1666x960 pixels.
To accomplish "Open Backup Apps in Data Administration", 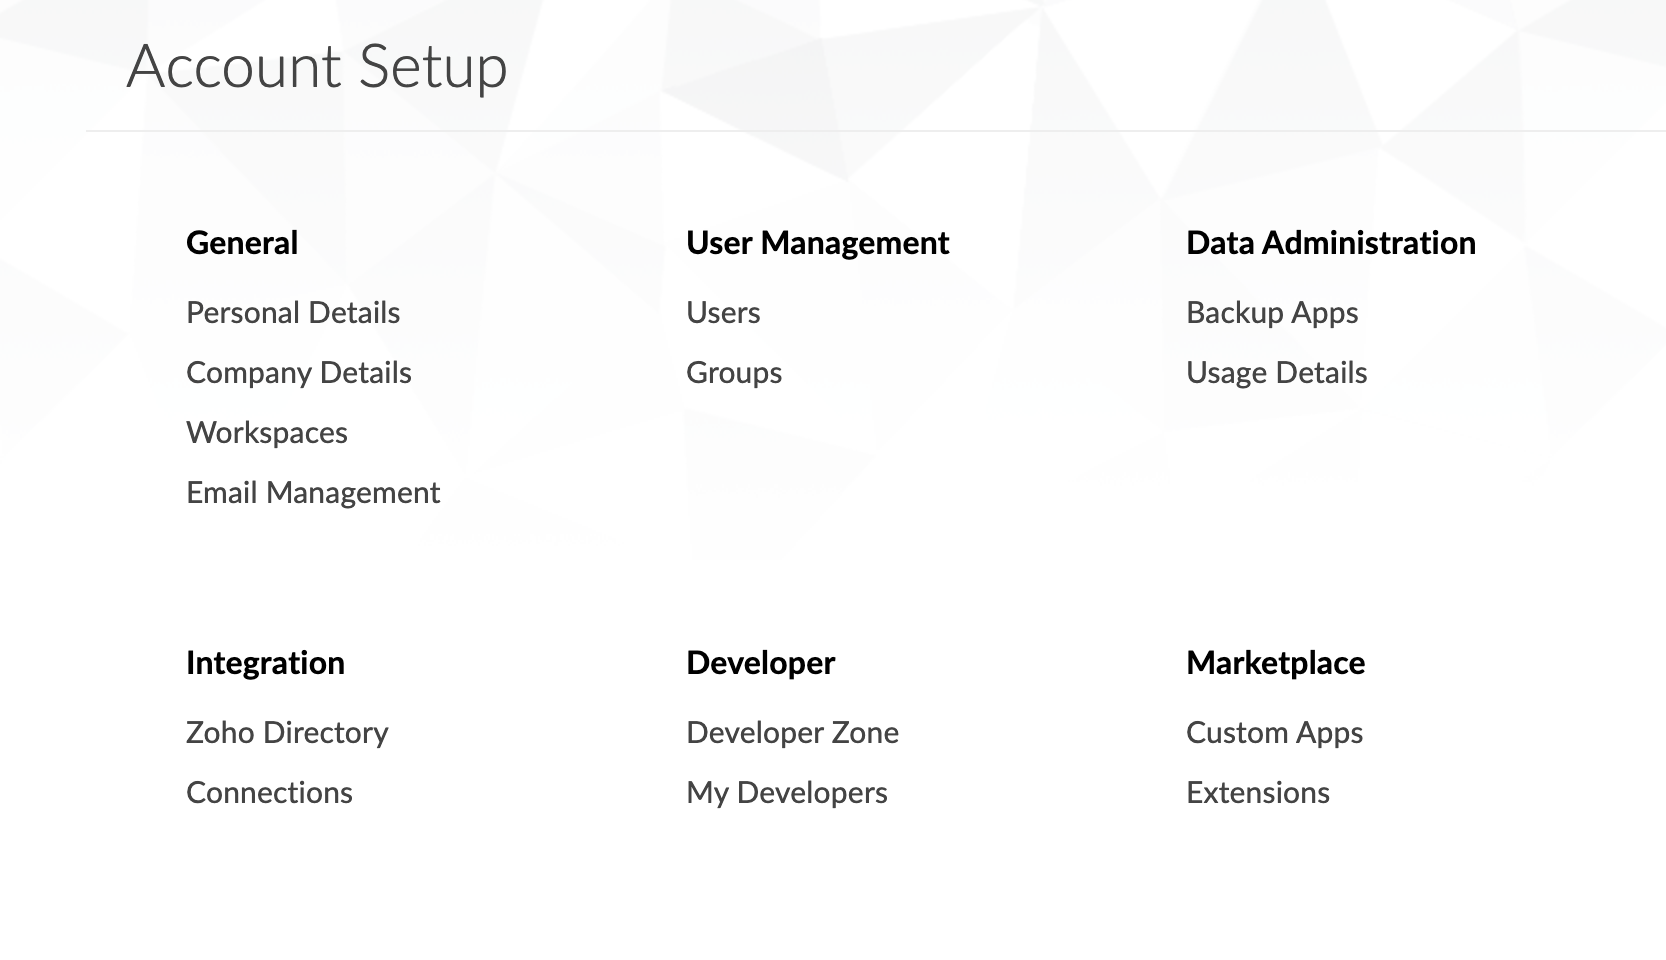I will [x=1272, y=313].
